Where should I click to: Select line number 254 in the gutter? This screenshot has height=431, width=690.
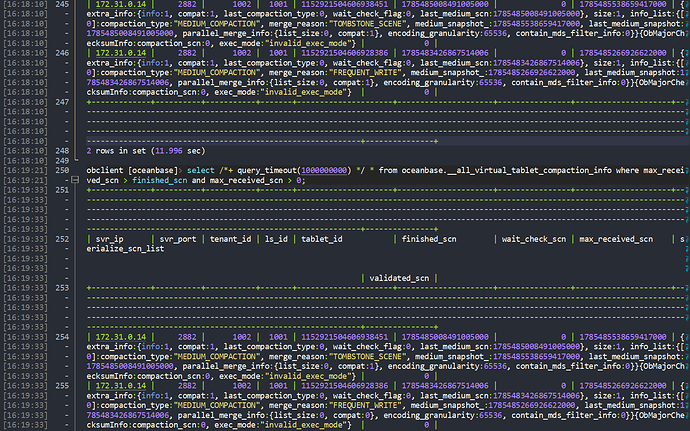pos(62,336)
